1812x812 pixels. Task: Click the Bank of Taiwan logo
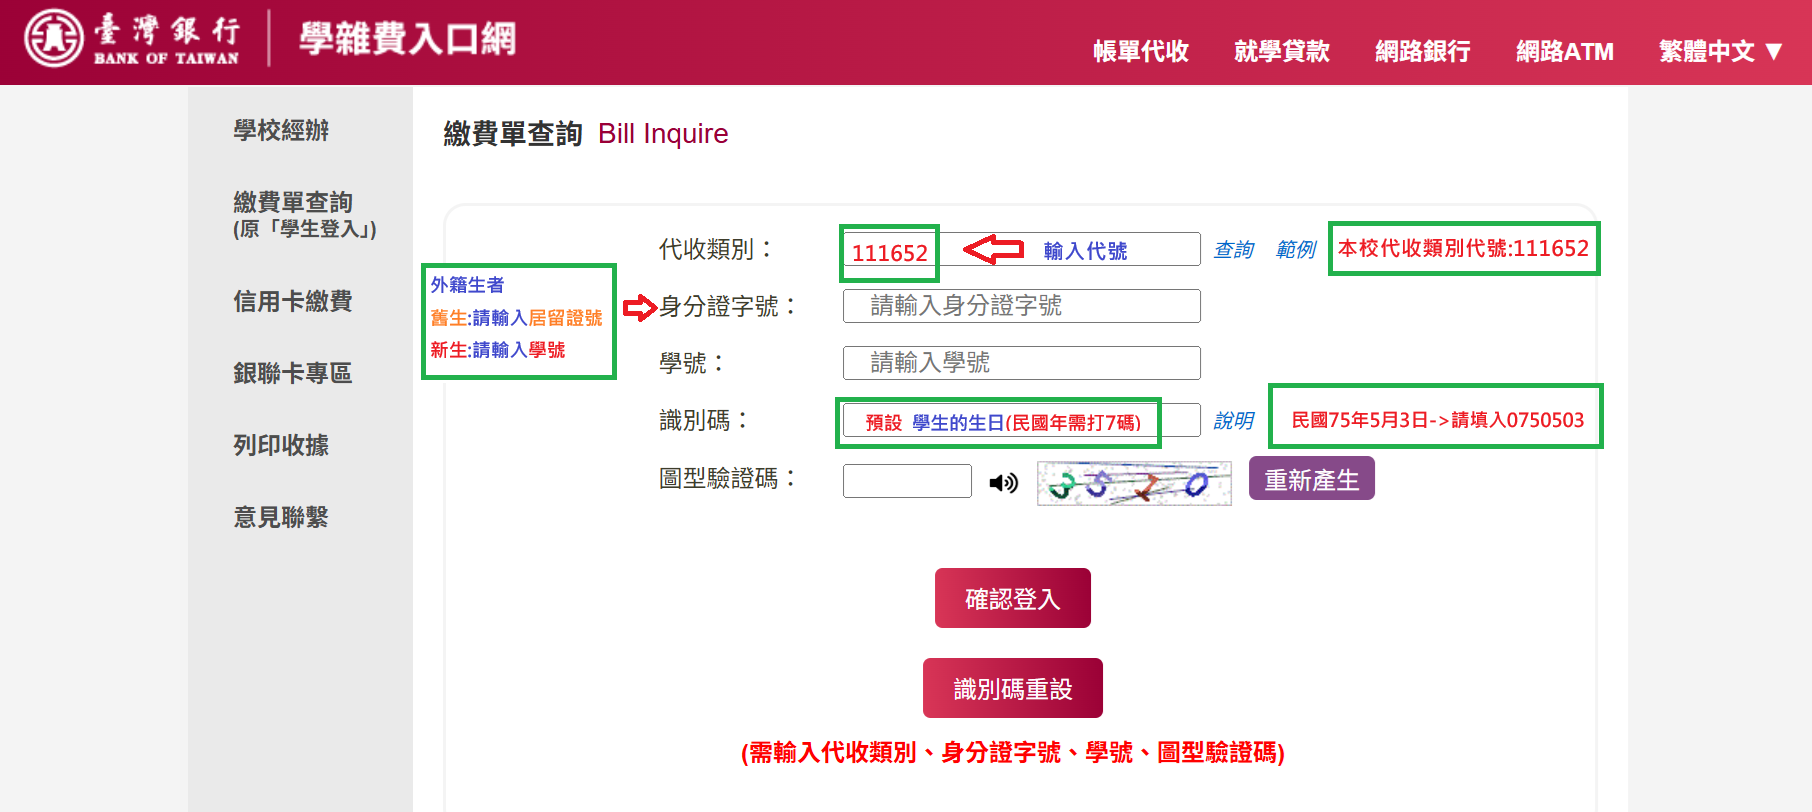click(132, 39)
